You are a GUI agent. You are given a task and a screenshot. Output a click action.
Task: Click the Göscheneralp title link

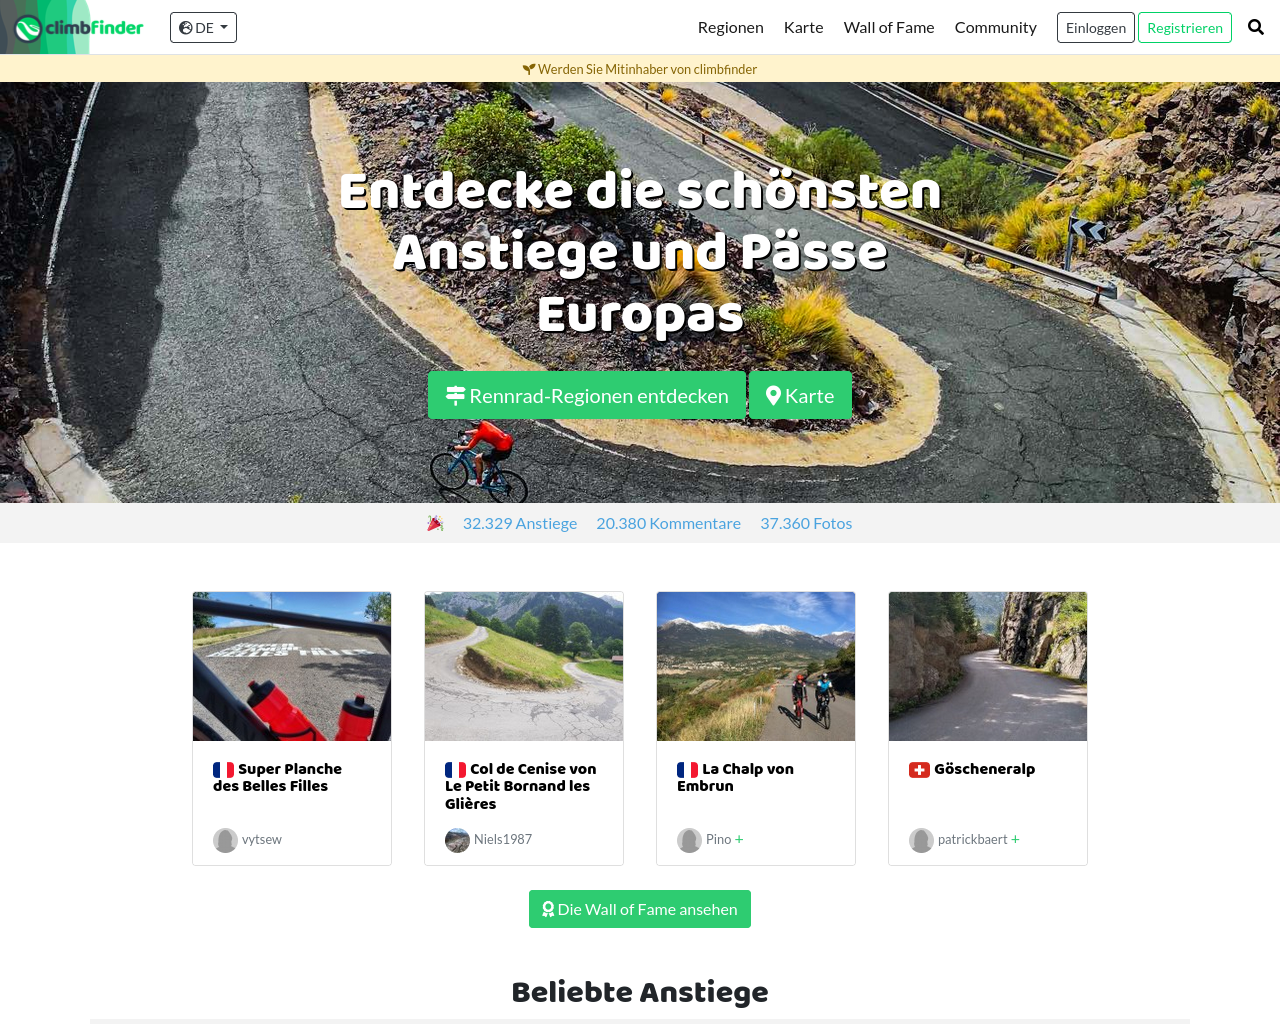click(x=985, y=769)
